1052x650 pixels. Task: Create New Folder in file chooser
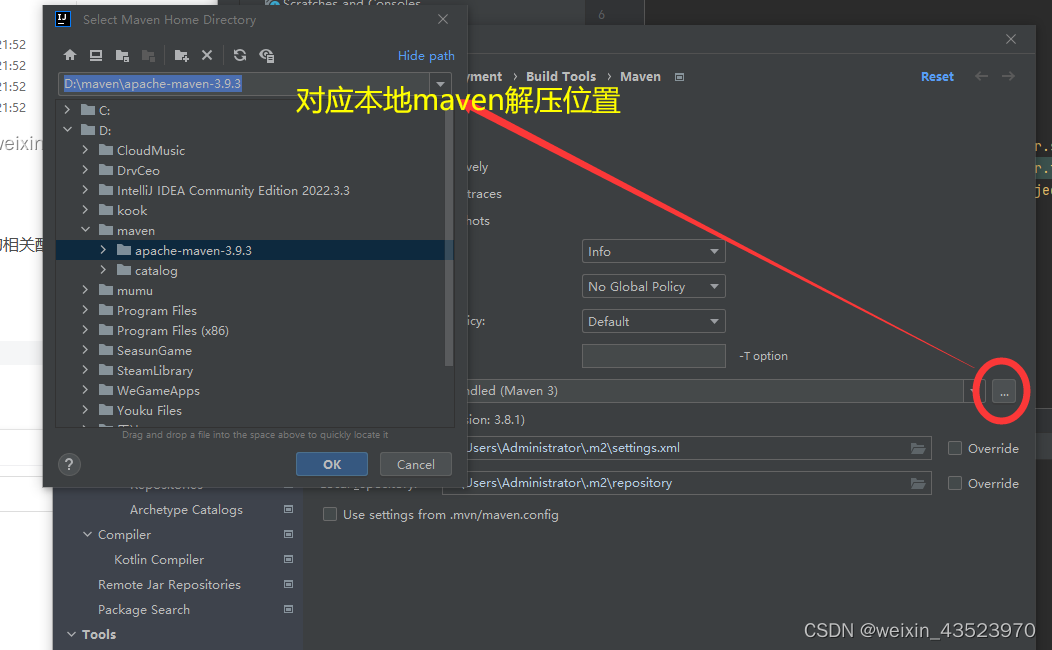(181, 55)
